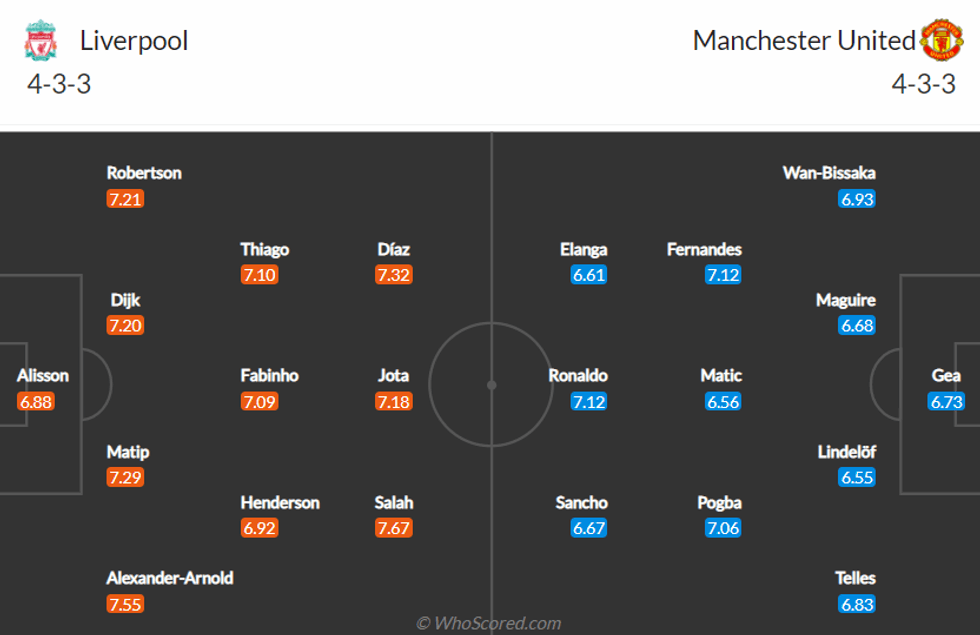Click the Manchester United club crest icon

tap(941, 41)
